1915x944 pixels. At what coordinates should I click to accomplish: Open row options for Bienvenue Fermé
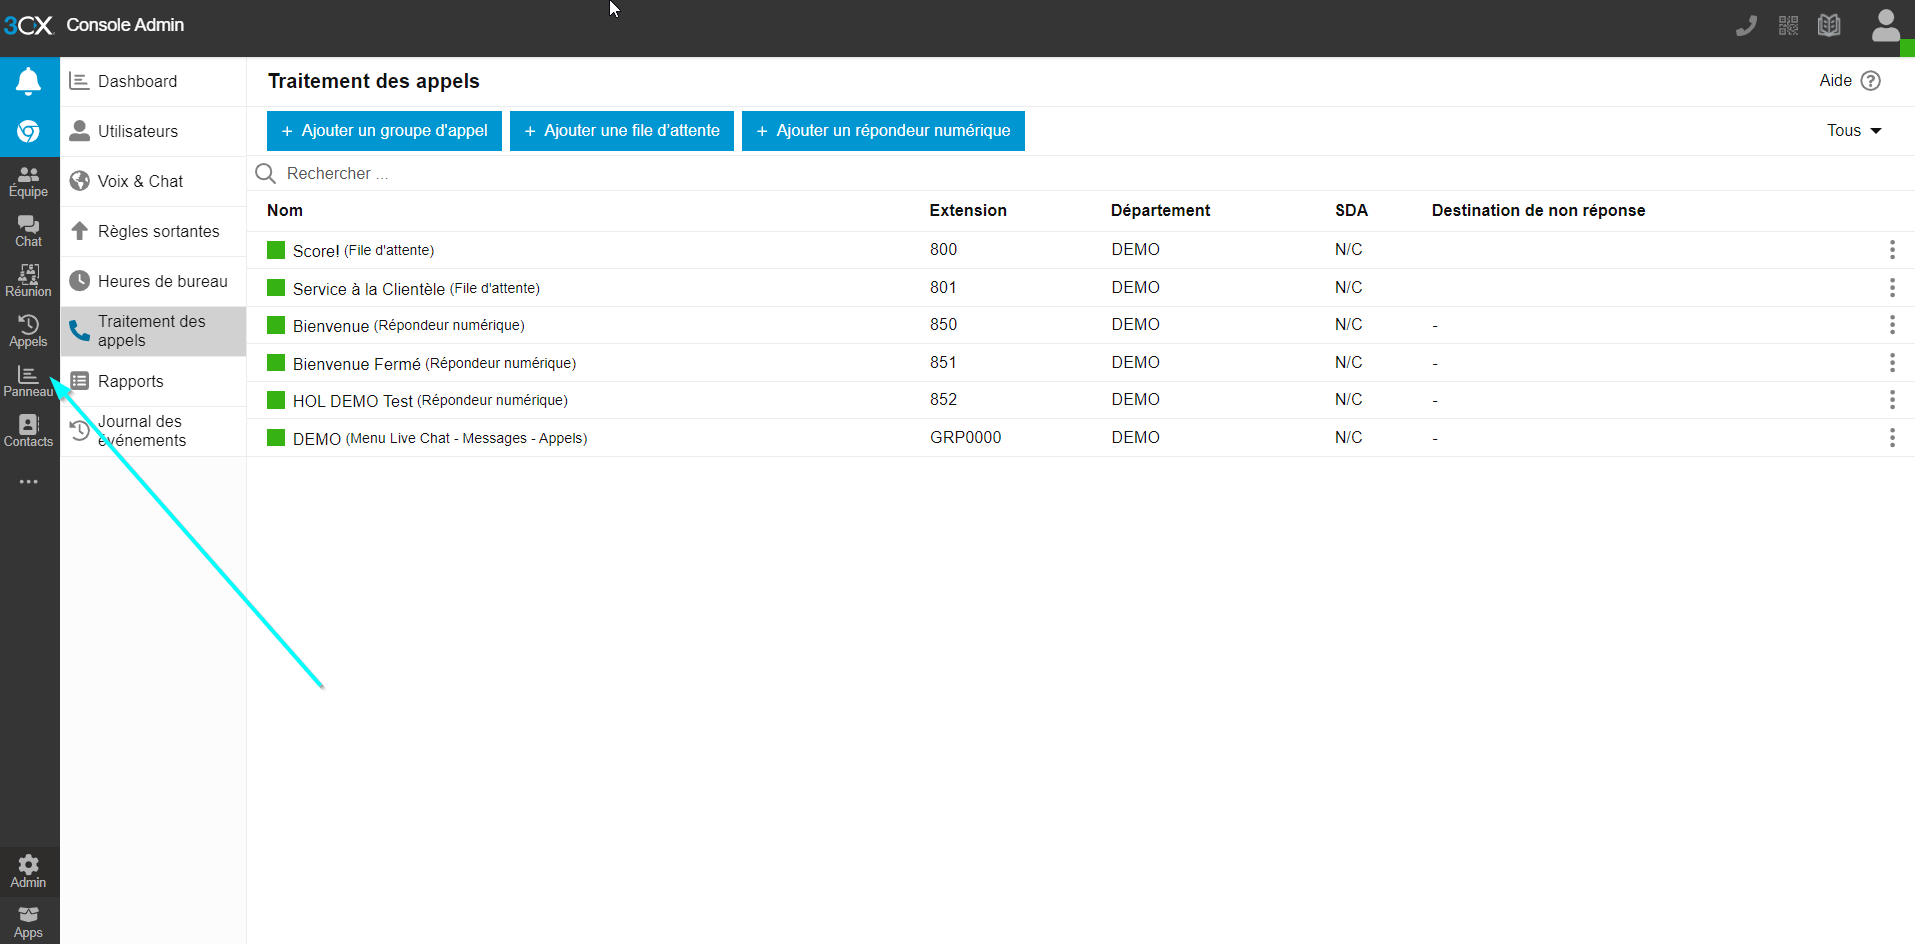[x=1892, y=363]
